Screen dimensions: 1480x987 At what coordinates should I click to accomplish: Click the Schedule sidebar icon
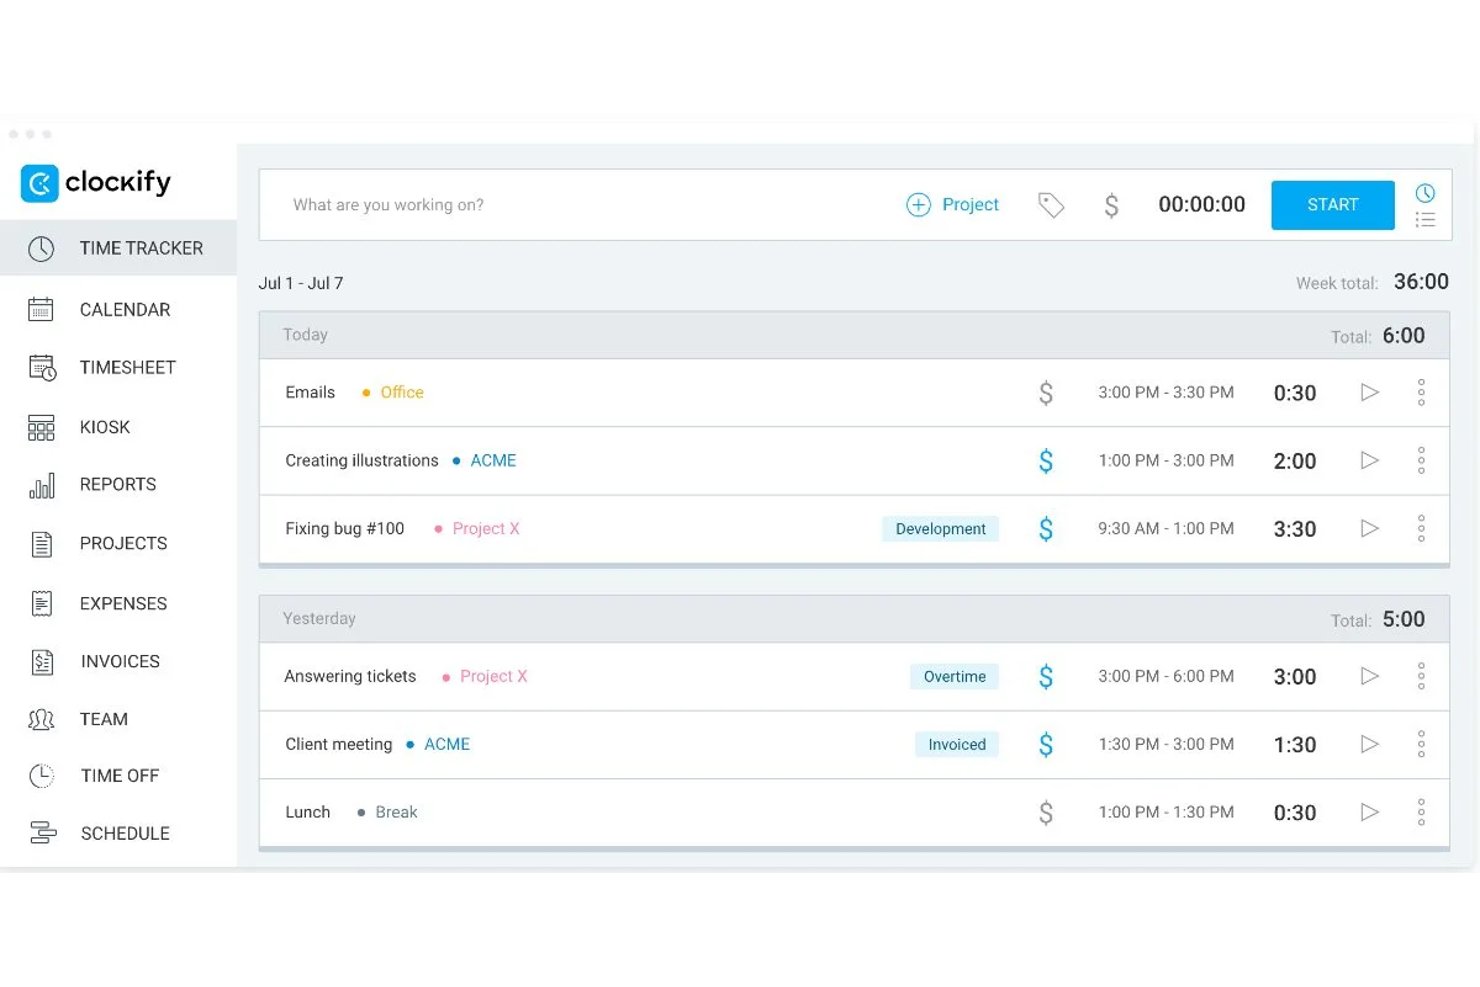click(x=42, y=833)
